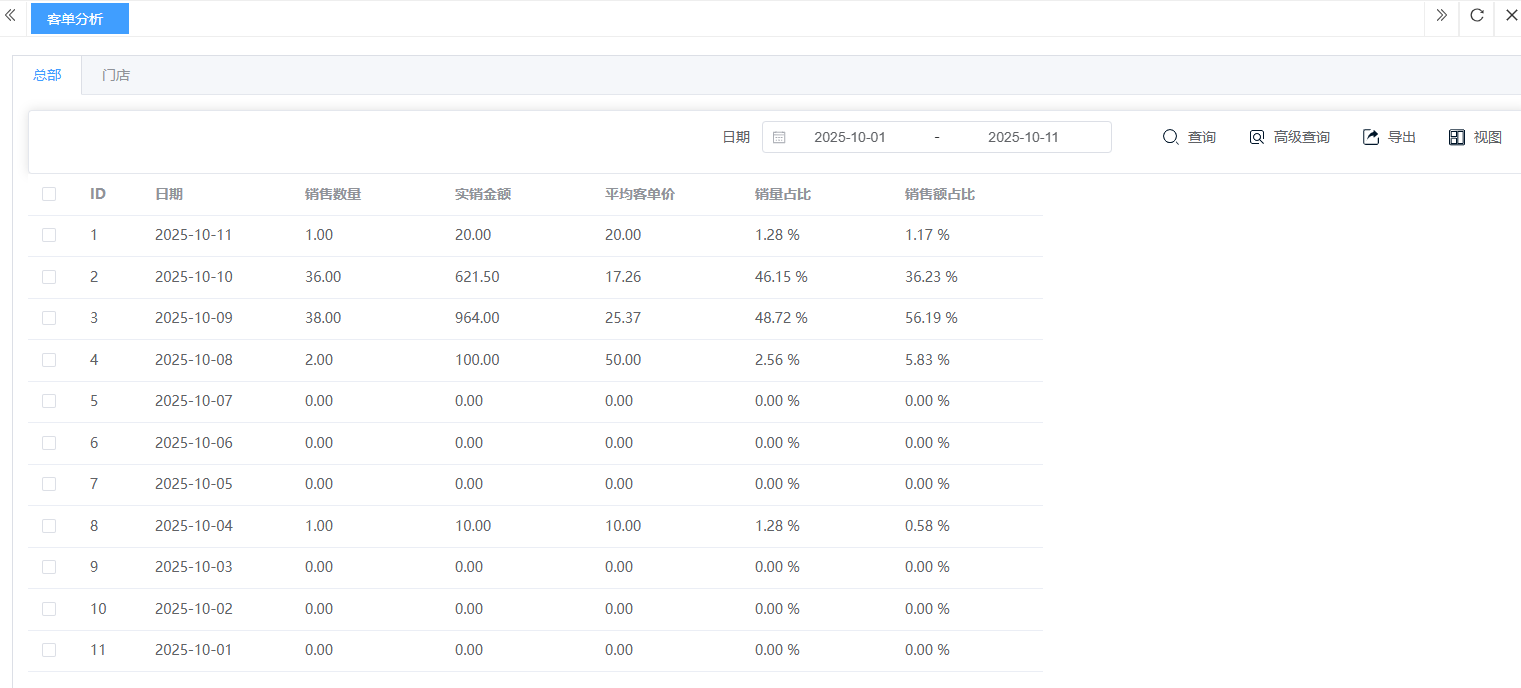Open advanced query (高级查询) icon
1521x688 pixels.
[1257, 137]
